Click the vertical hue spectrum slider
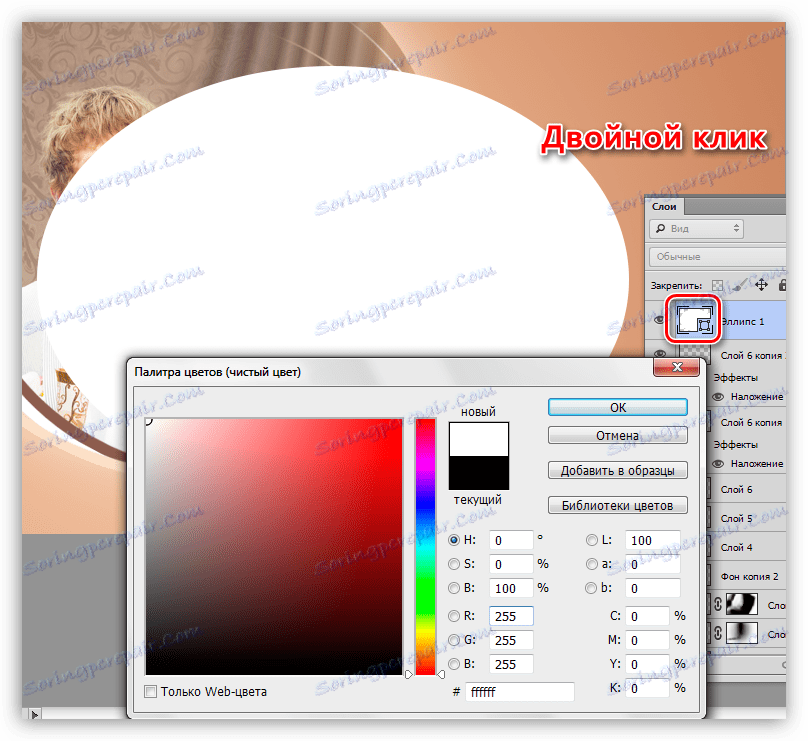This screenshot has width=808, height=741. [425, 546]
